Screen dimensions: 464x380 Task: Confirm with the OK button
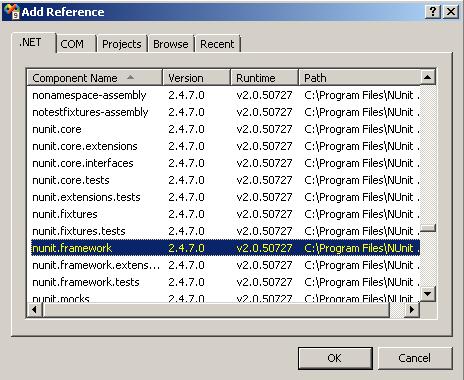(x=335, y=358)
